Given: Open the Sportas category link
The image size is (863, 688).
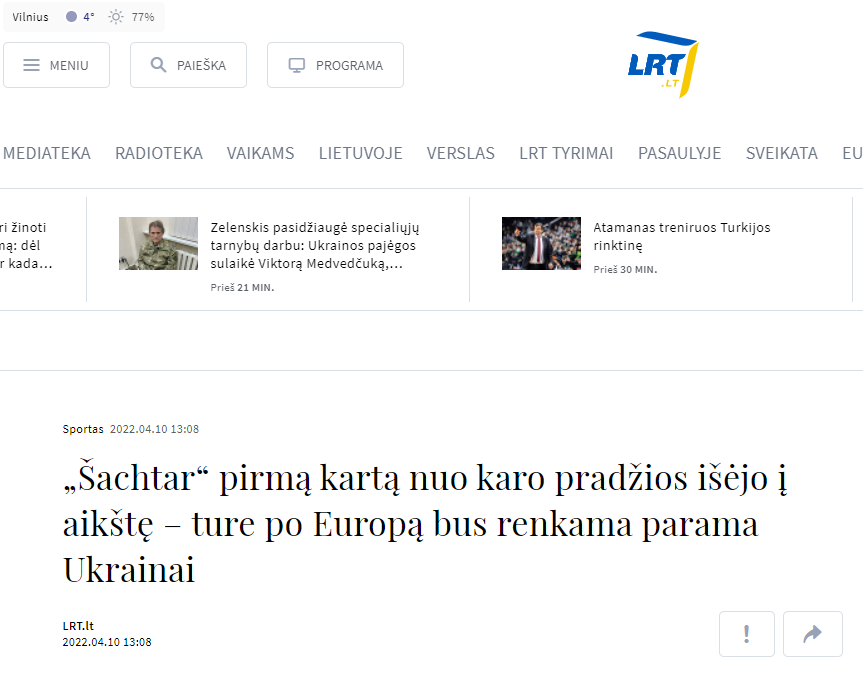Looking at the screenshot, I should tap(83, 429).
